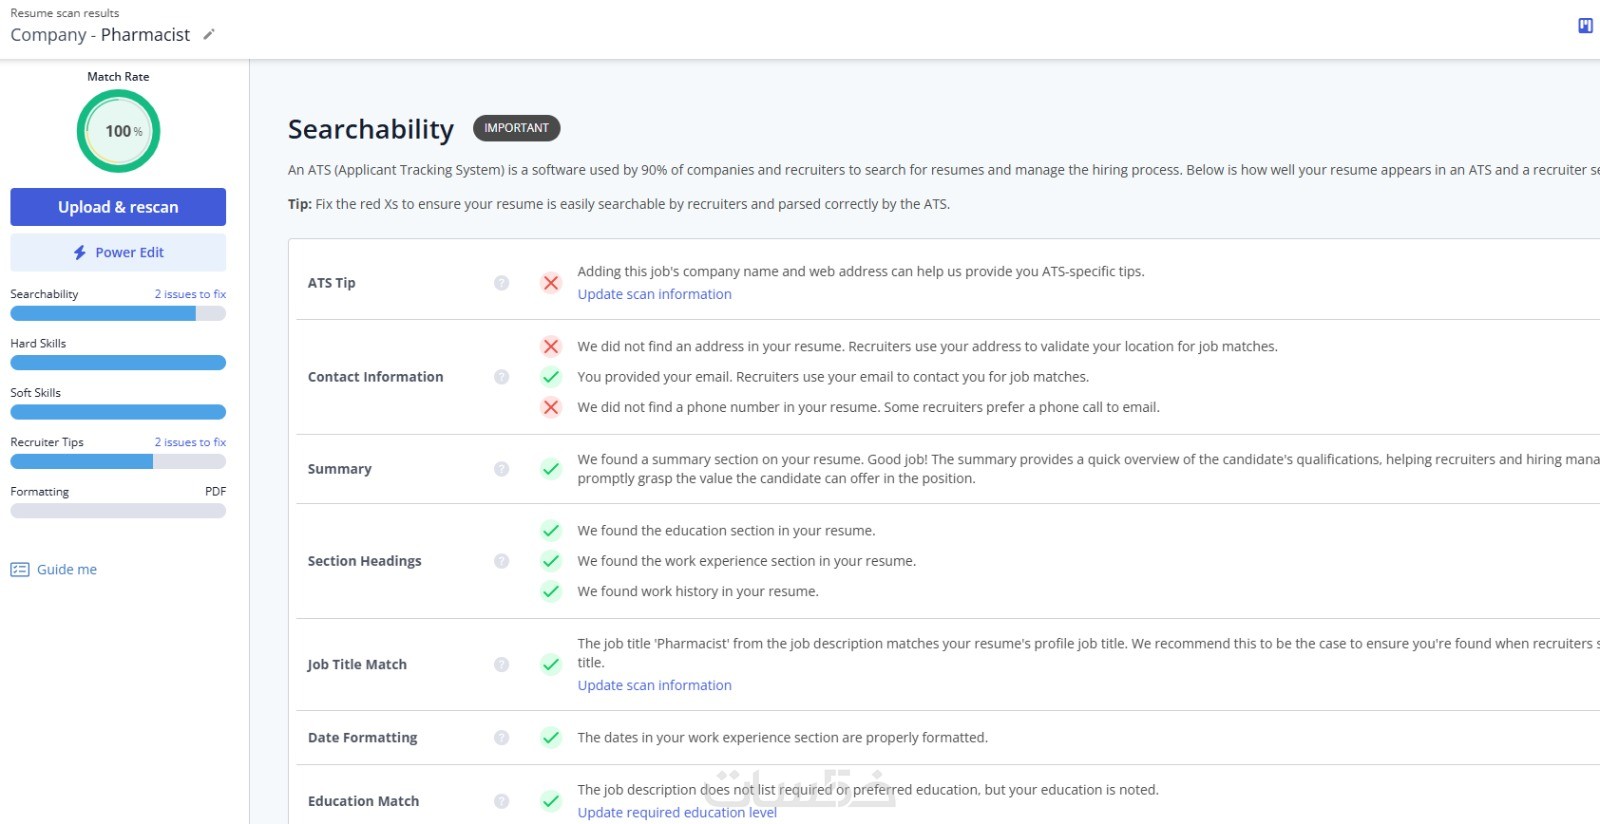The height and width of the screenshot is (824, 1600).
Task: Open help icon beside Section Headings
Action: [x=502, y=561]
